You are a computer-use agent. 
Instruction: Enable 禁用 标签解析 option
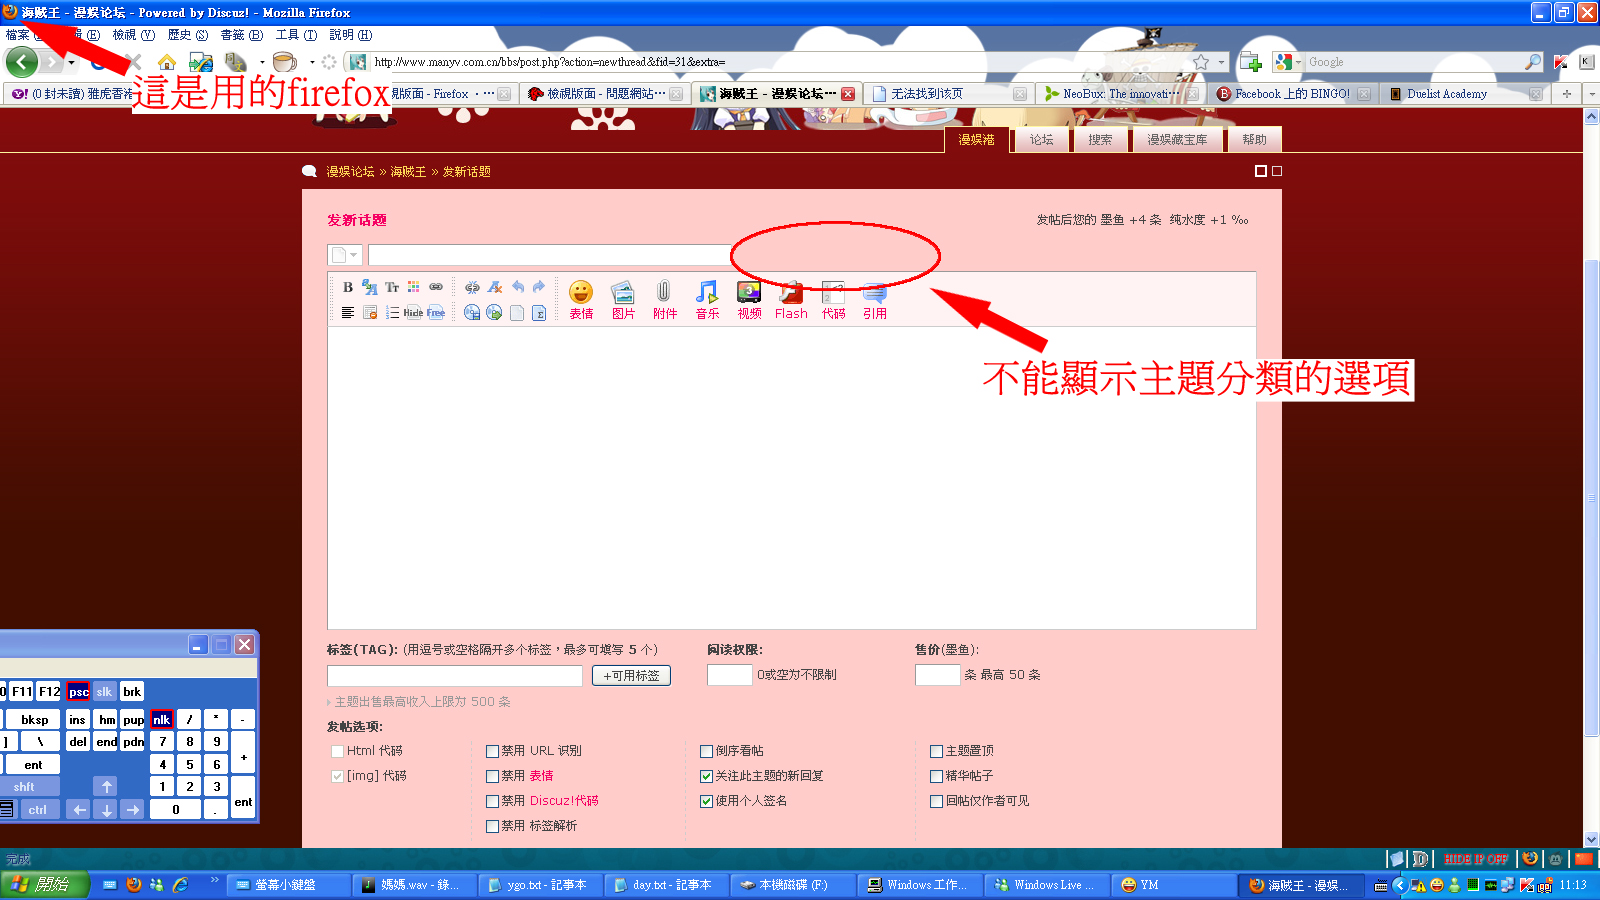(492, 826)
